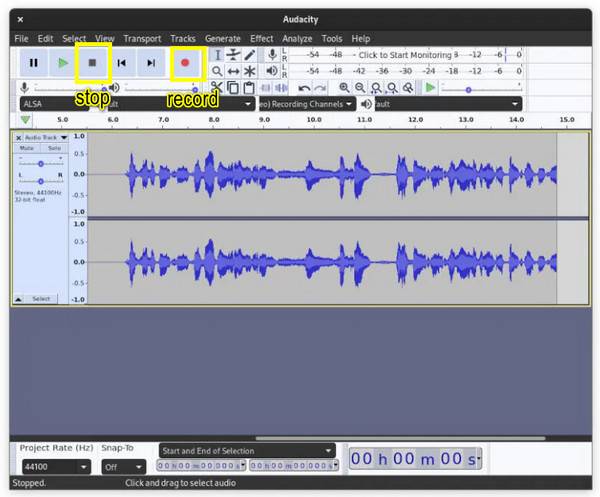The height and width of the screenshot is (497, 600).
Task: Adjust the track pan L/R slider
Action: [41, 181]
